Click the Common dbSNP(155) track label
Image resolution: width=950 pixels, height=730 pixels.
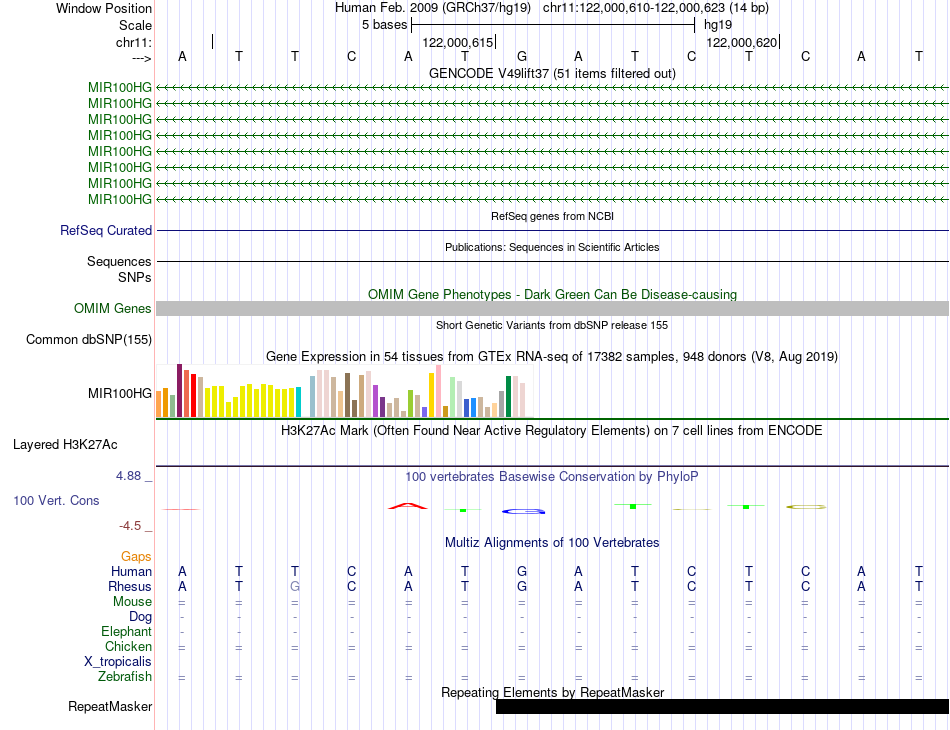point(89,339)
